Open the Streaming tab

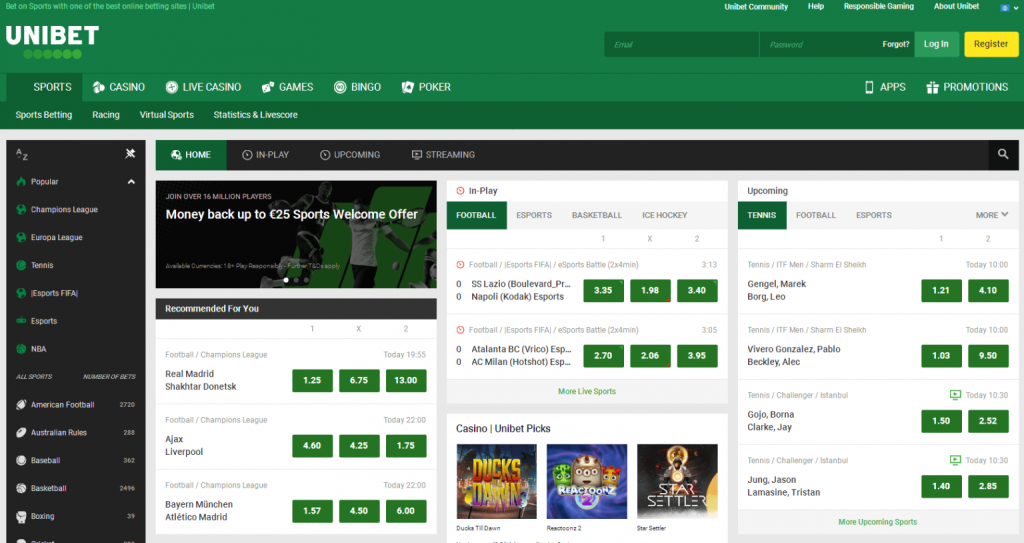pyautogui.click(x=443, y=155)
